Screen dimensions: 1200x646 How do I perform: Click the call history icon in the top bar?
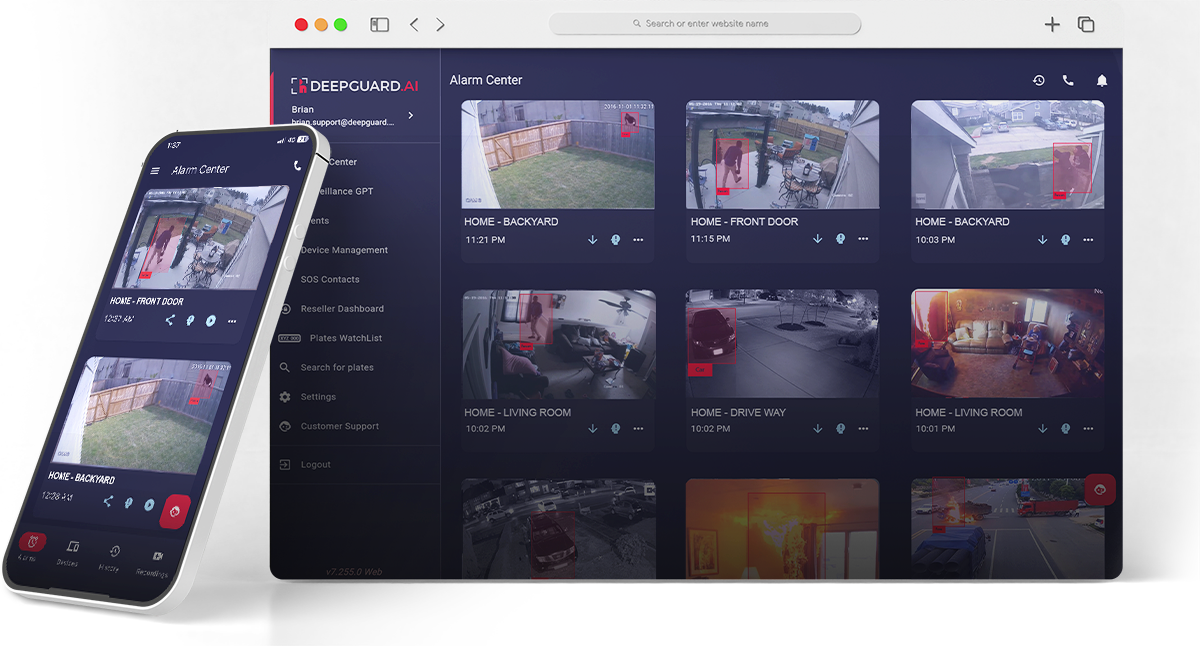click(1038, 79)
